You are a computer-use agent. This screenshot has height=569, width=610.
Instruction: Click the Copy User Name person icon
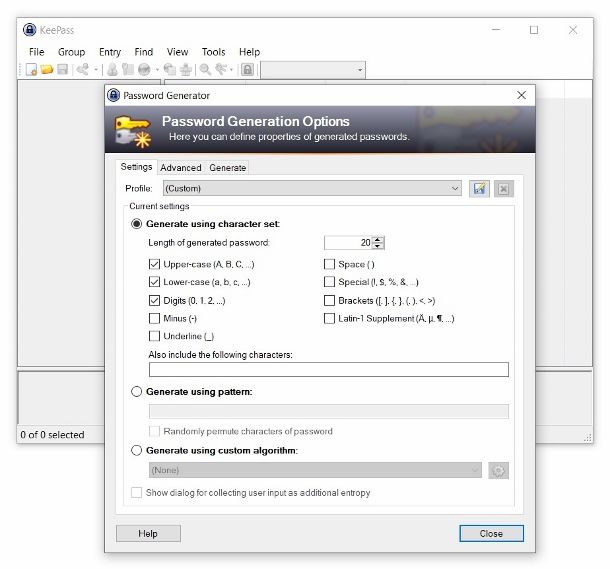click(112, 70)
